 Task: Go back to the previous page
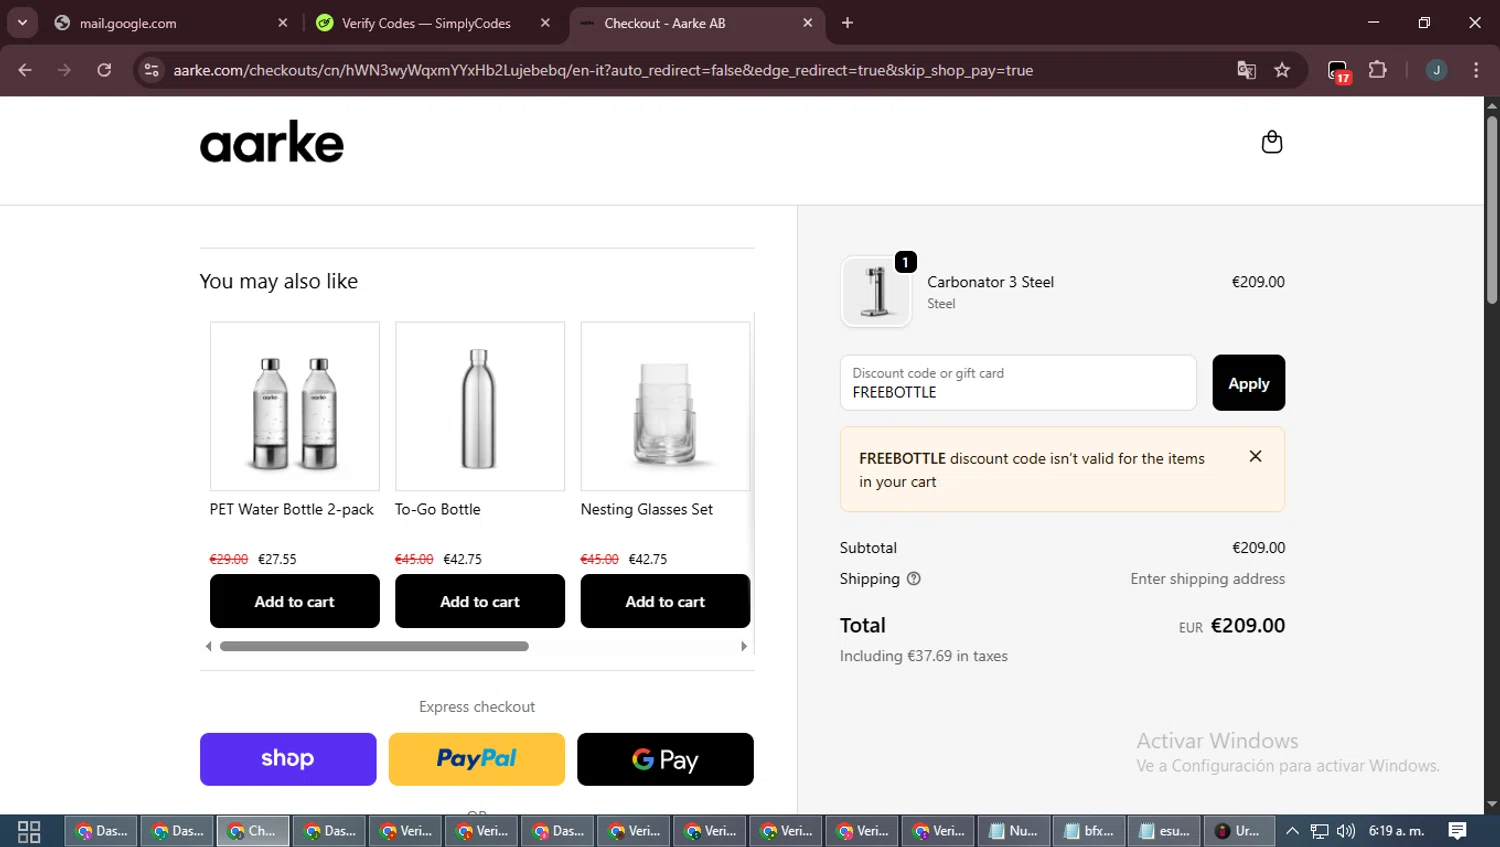(x=25, y=70)
